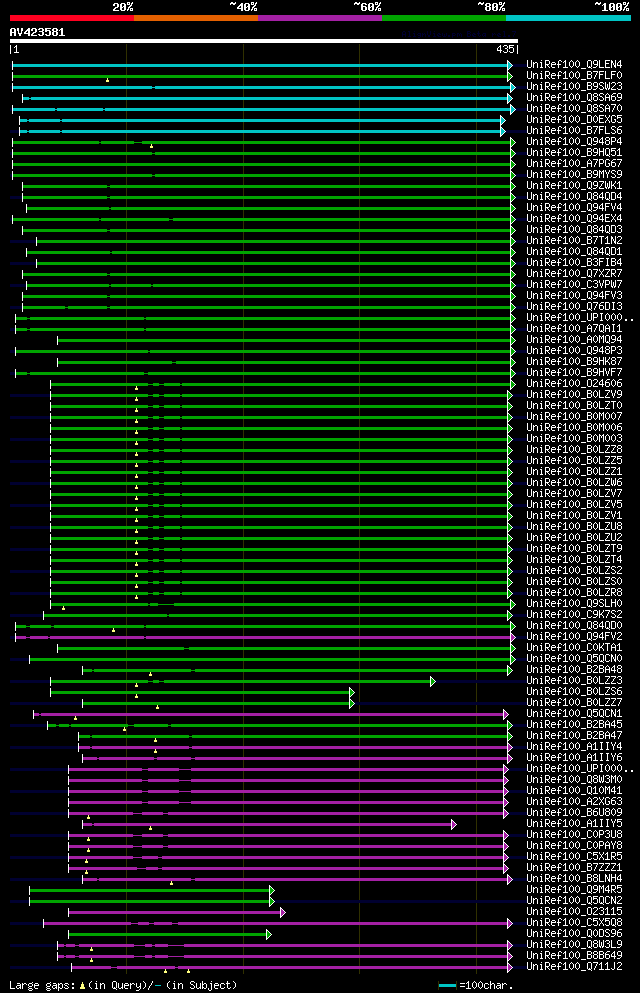The image size is (640, 993).
Task: Pick the UniRef100_O24606 label
Action: point(574,384)
